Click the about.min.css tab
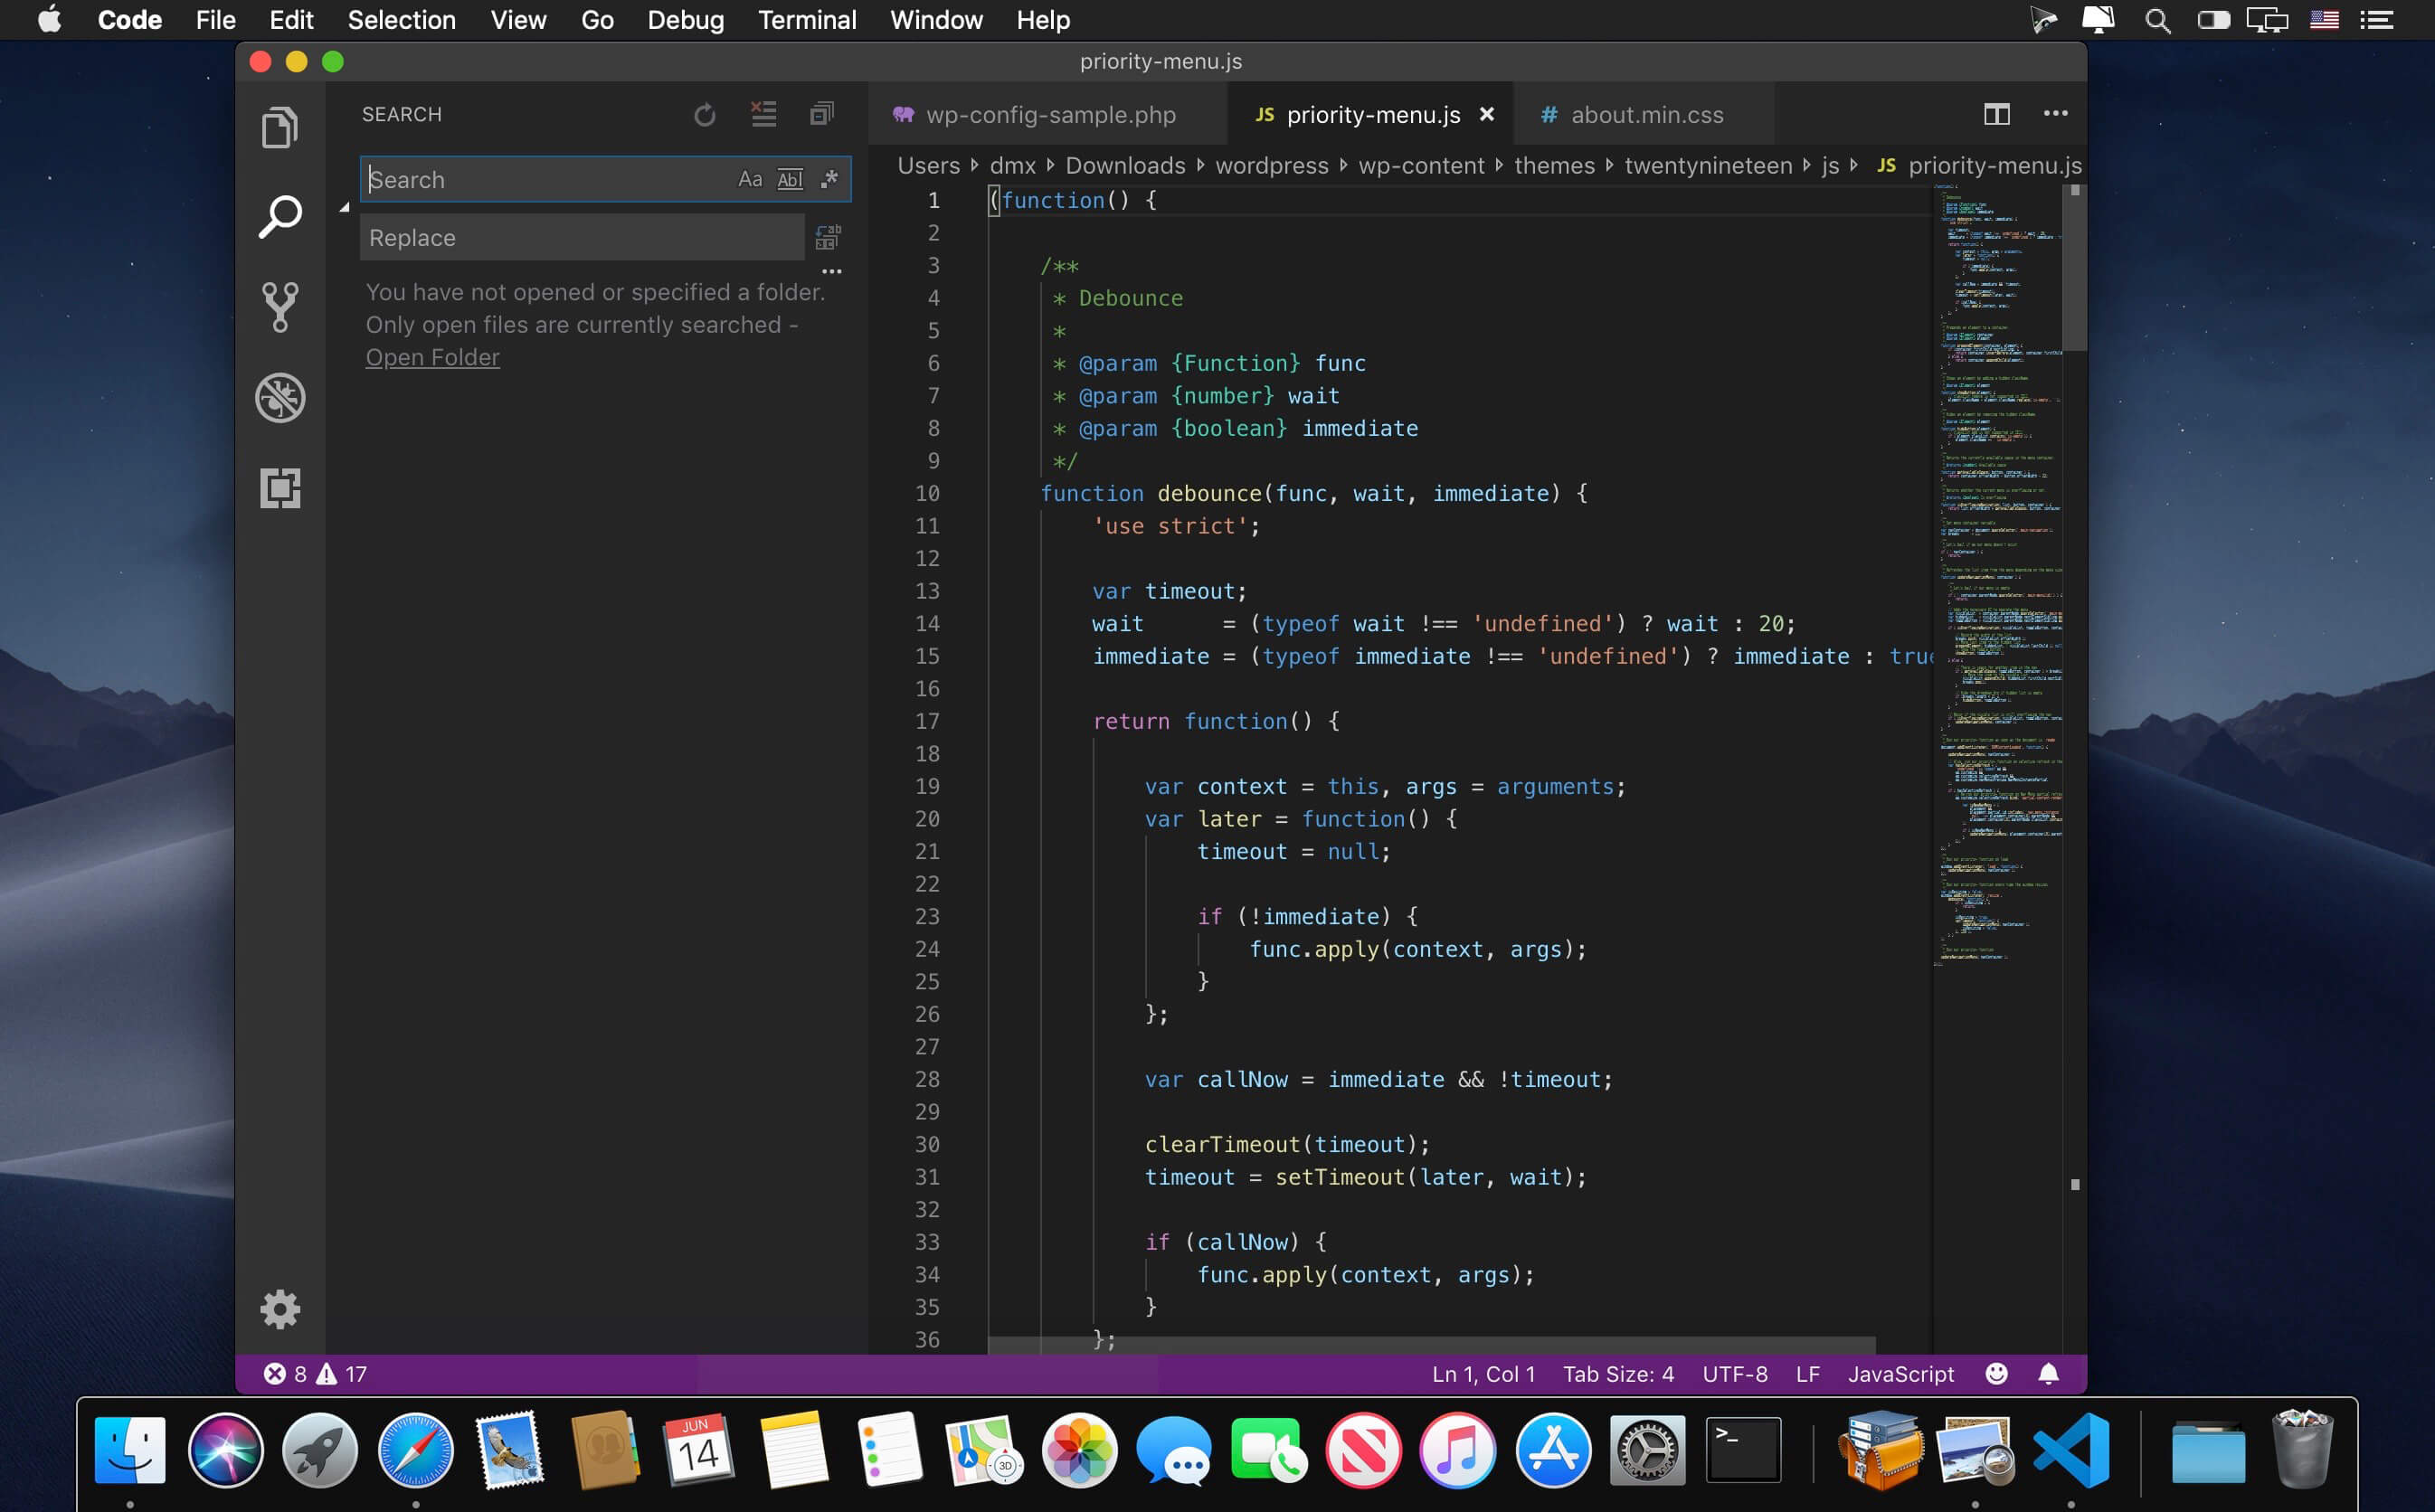 (x=1644, y=113)
